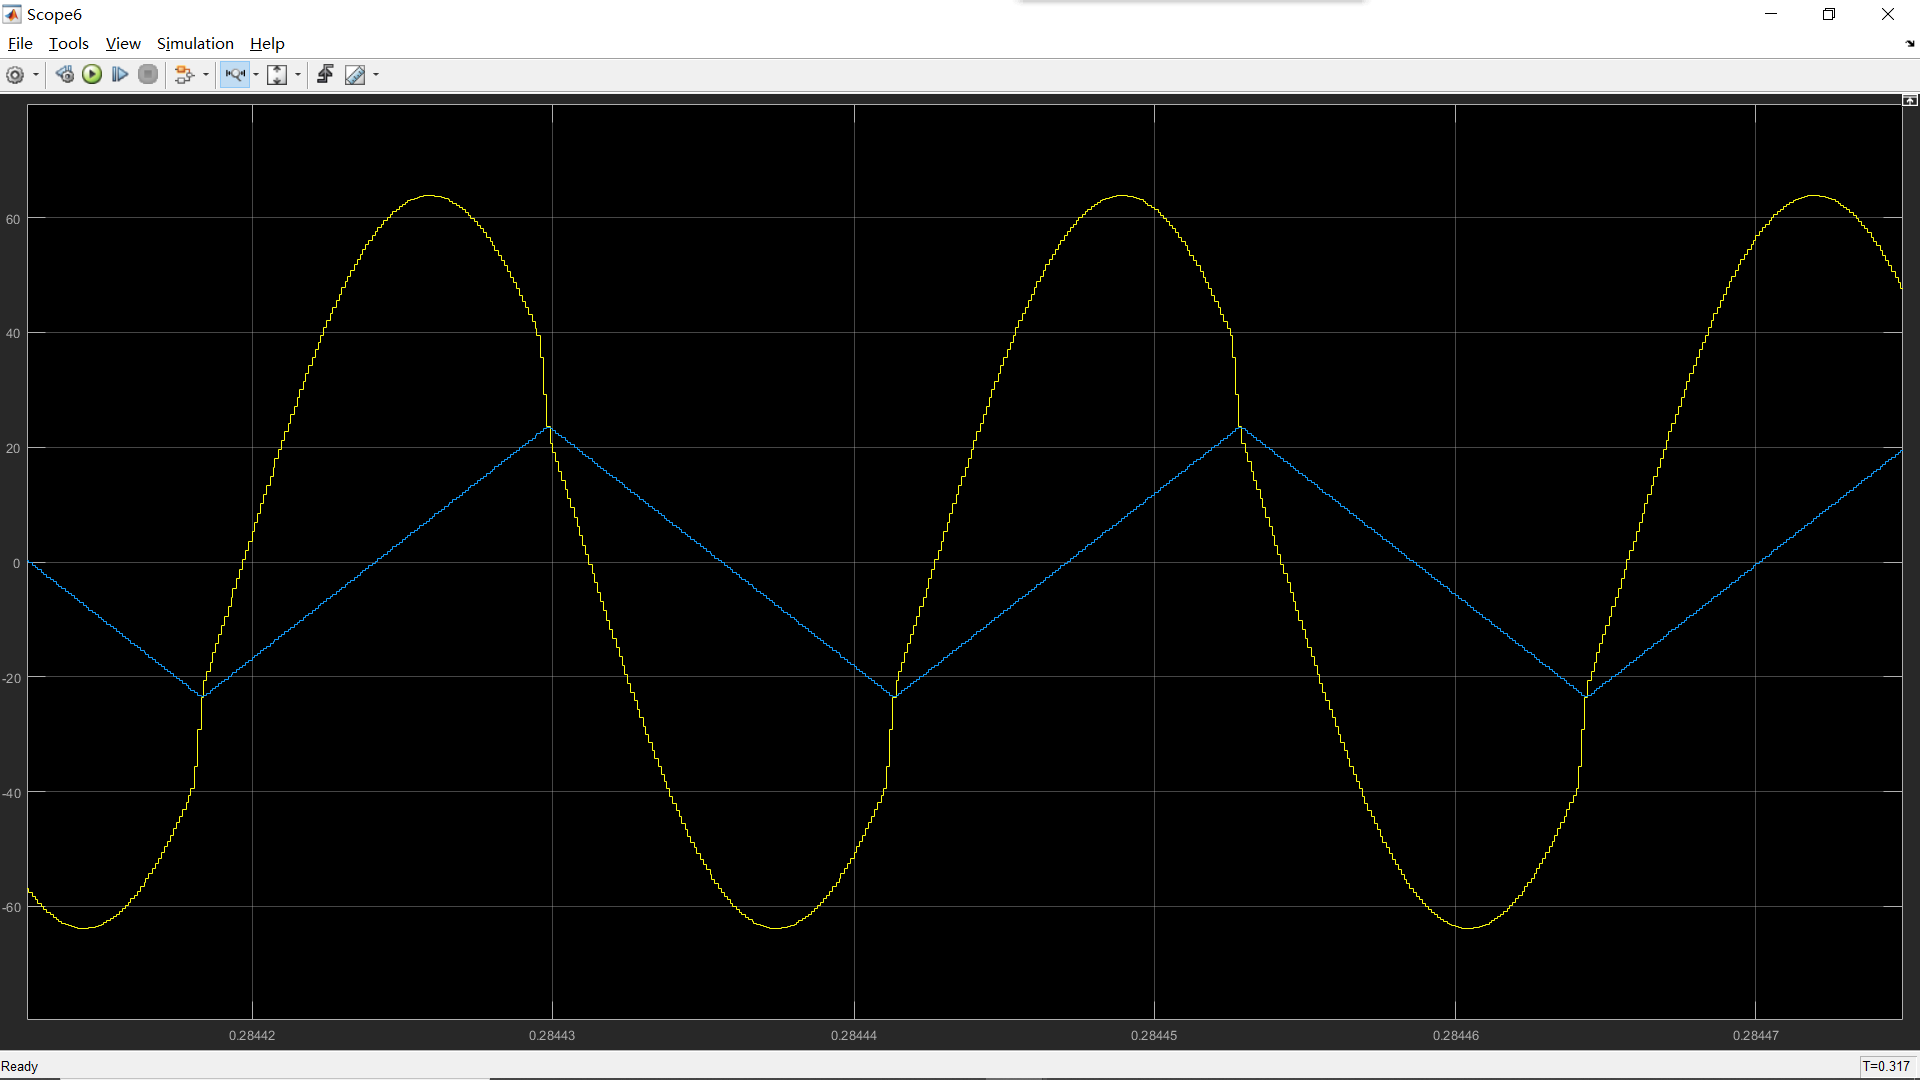The width and height of the screenshot is (1920, 1080).
Task: Run the simulation with the green play button
Action: tap(92, 75)
